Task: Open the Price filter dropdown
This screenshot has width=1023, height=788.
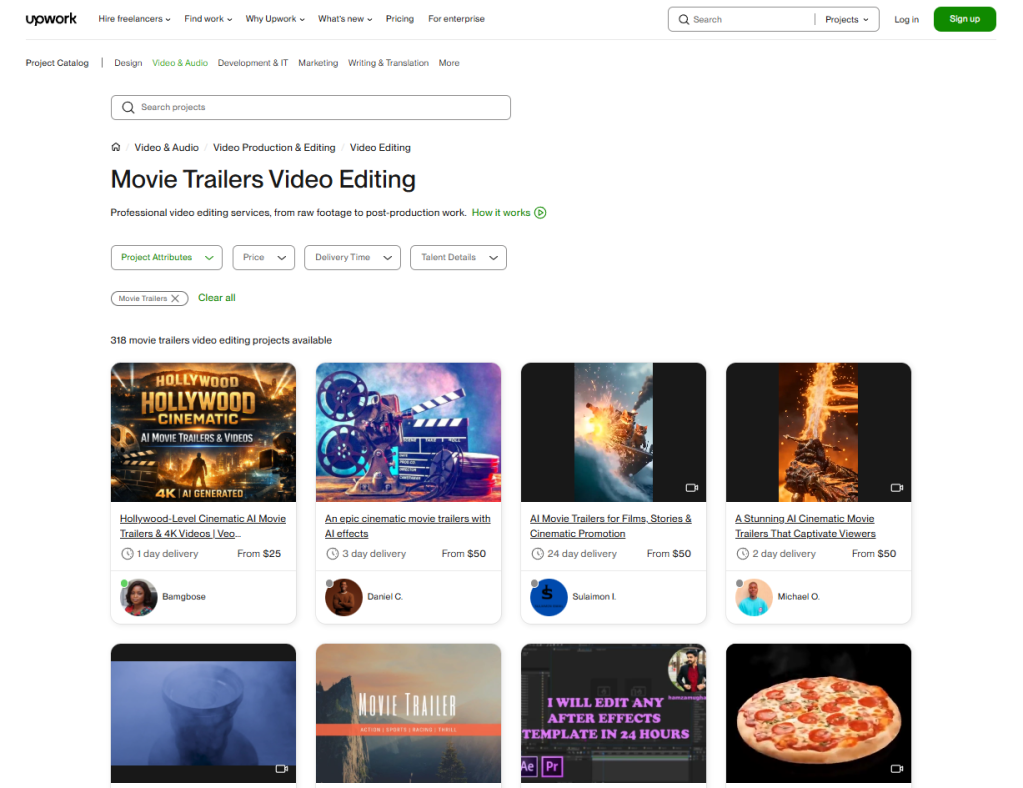Action: 263,257
